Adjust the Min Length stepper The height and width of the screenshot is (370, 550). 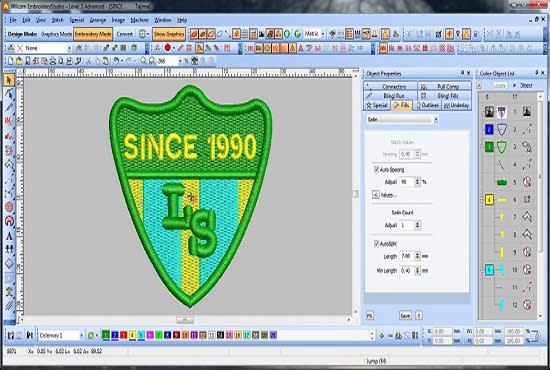point(417,270)
